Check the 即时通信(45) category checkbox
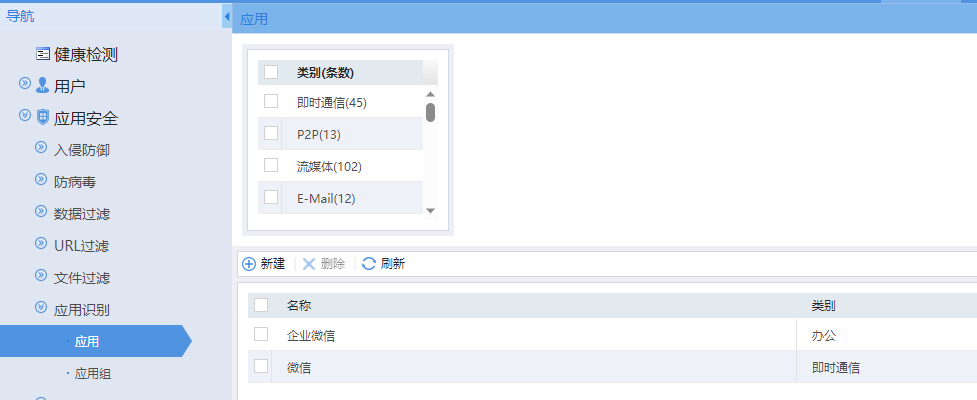The width and height of the screenshot is (977, 400). (x=271, y=101)
